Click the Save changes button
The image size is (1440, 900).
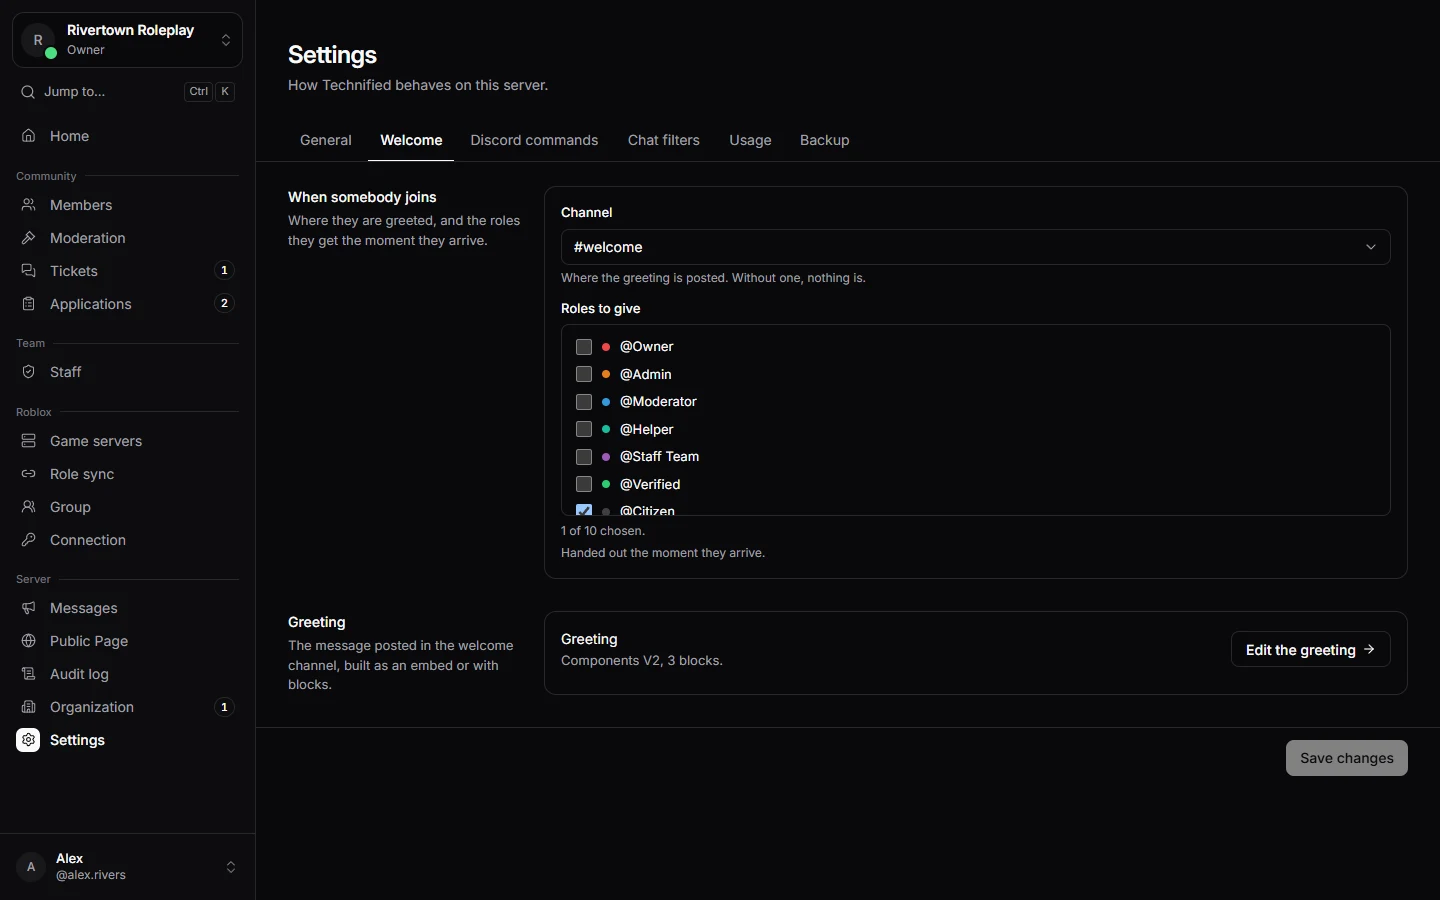pos(1347,758)
